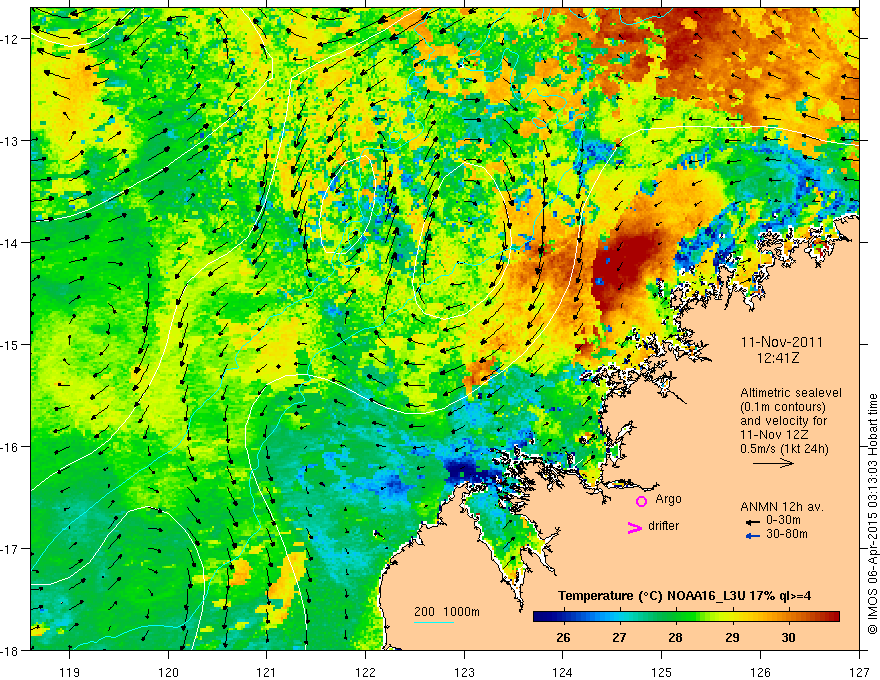Viewport: 880px width, 680px height.
Task: Click the 'ANMN 12h av.' label
Action: (782, 507)
